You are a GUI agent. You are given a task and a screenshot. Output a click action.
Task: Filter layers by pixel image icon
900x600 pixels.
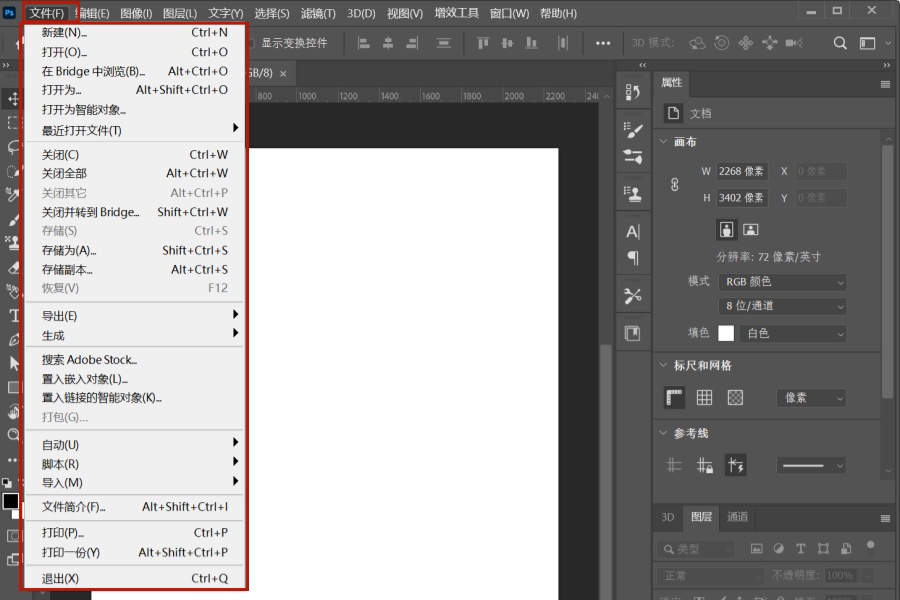pyautogui.click(x=757, y=548)
